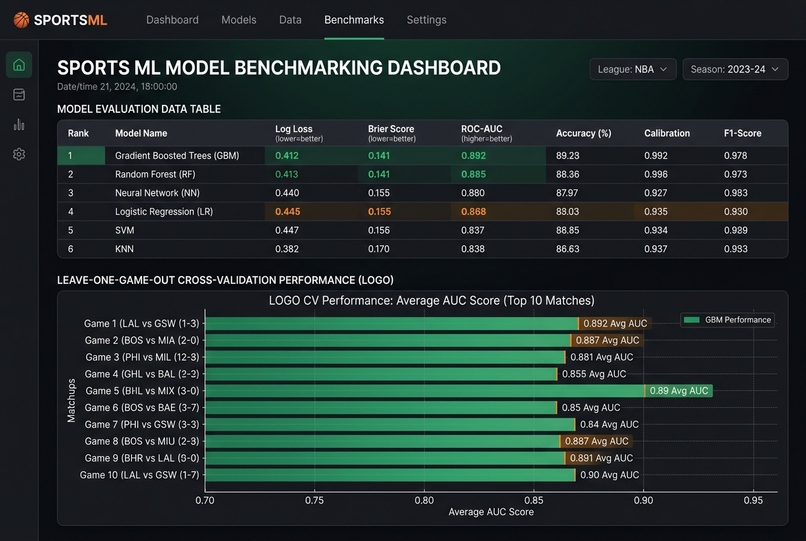806x541 pixels.
Task: Click the chart title LOGO CV Performance
Action: tap(432, 300)
